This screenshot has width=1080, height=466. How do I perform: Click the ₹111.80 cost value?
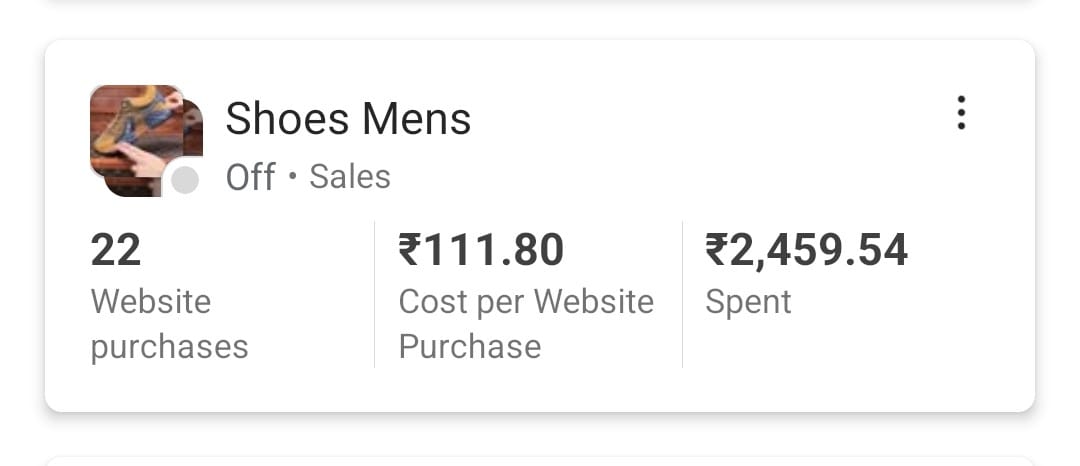coord(481,250)
